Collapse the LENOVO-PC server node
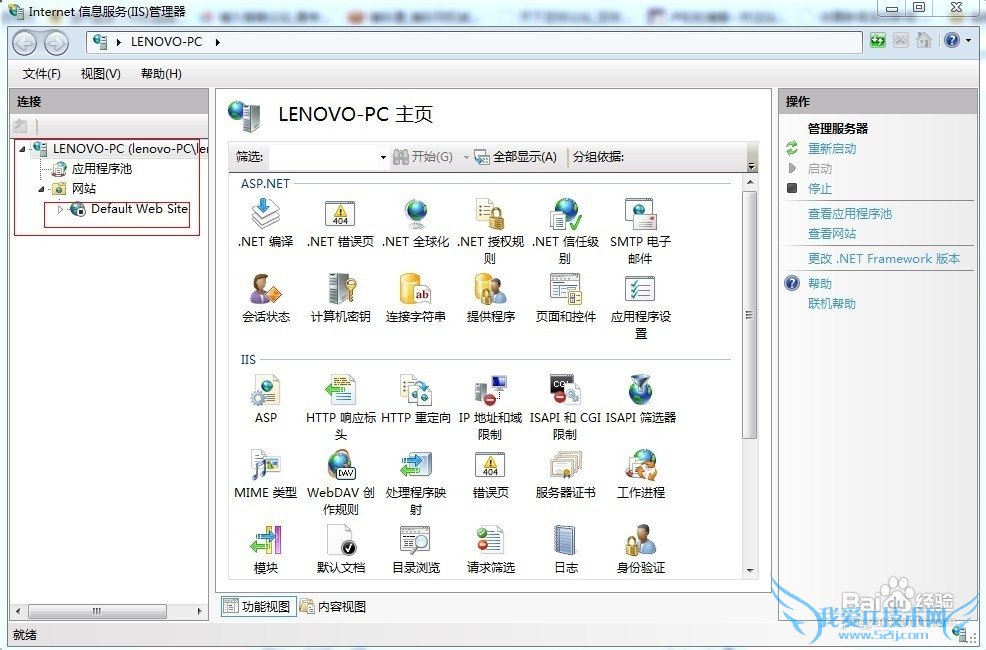Viewport: 986px width, 650px height. (23, 149)
